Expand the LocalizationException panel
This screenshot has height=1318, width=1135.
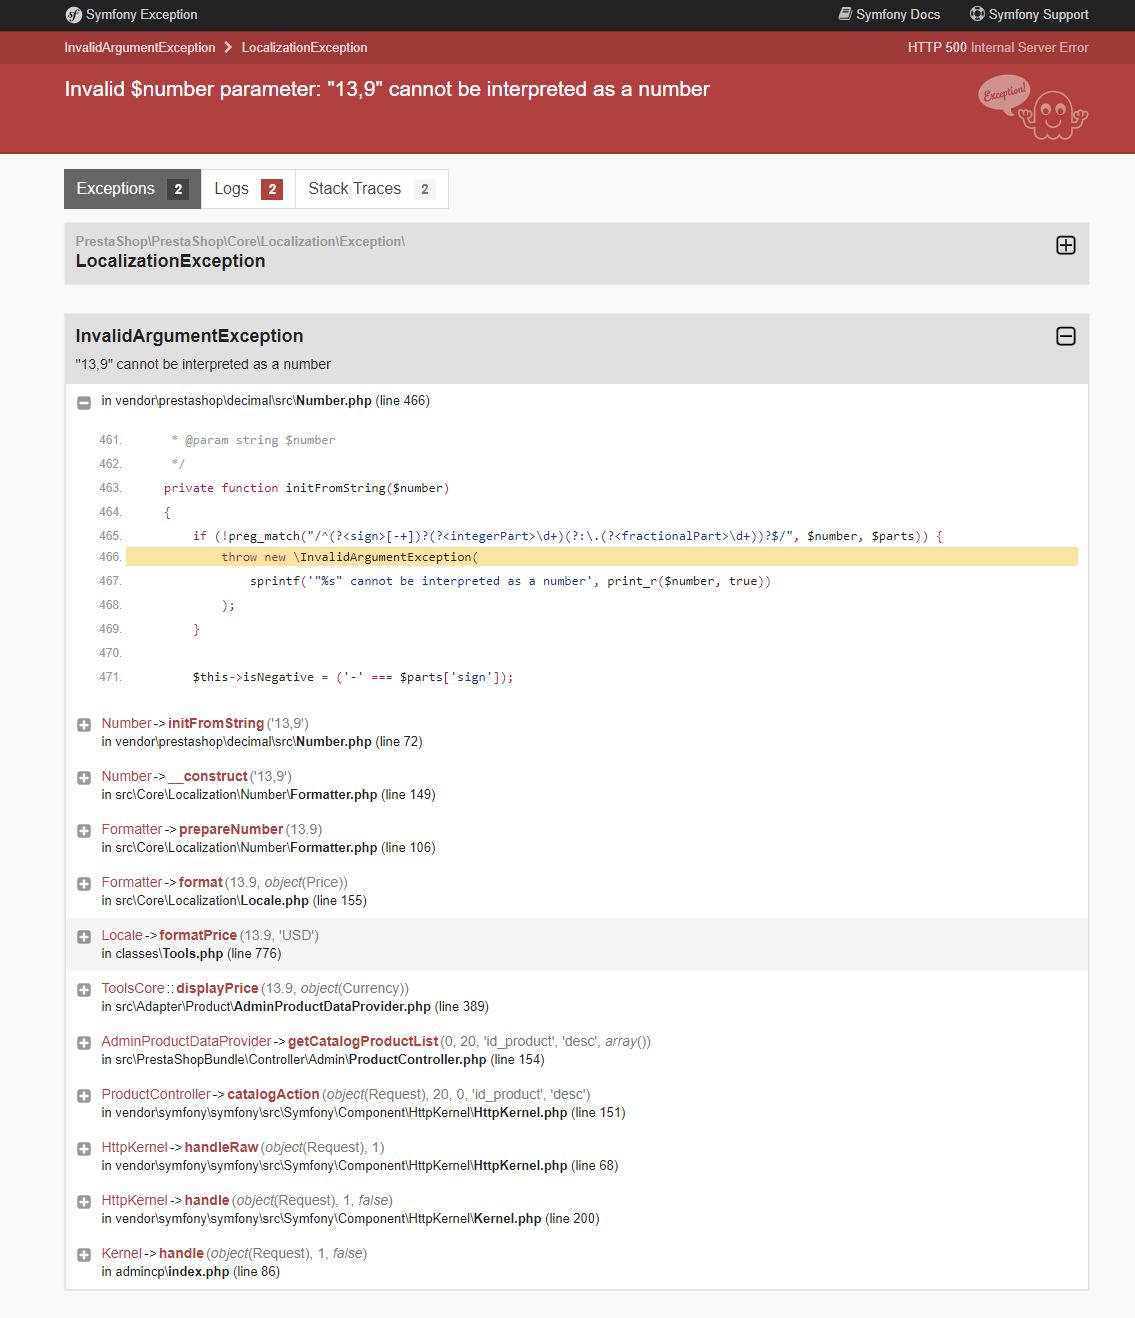[1066, 246]
